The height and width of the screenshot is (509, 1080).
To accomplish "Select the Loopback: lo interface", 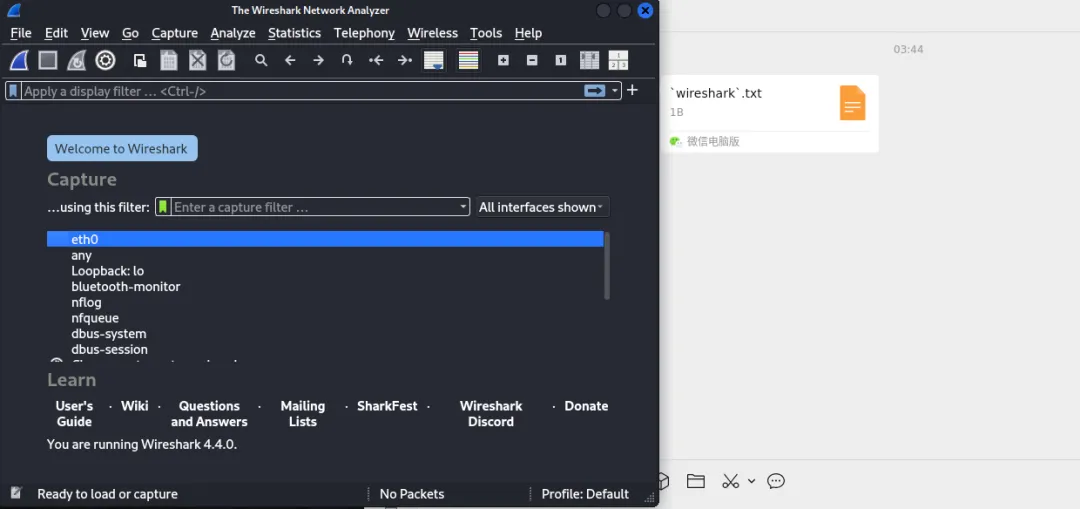I will pyautogui.click(x=325, y=271).
